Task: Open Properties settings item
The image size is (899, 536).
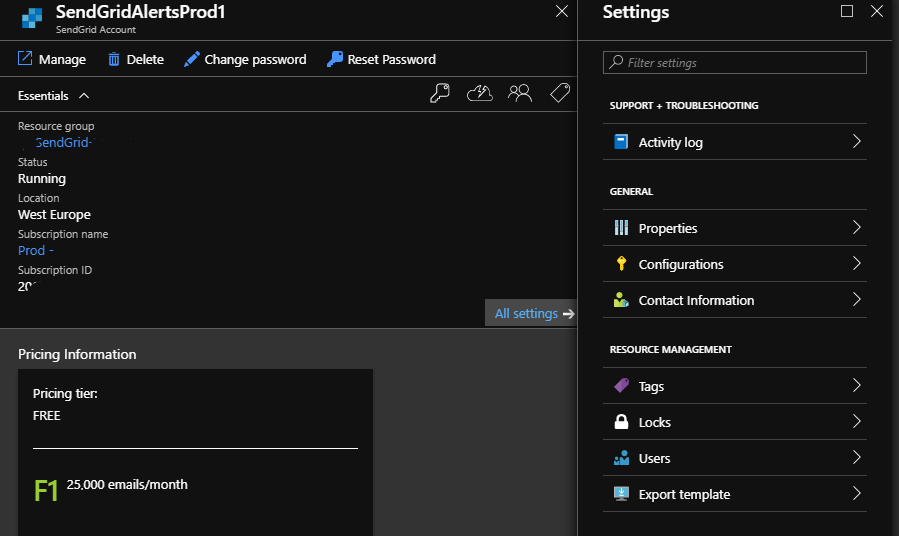Action: tap(735, 228)
